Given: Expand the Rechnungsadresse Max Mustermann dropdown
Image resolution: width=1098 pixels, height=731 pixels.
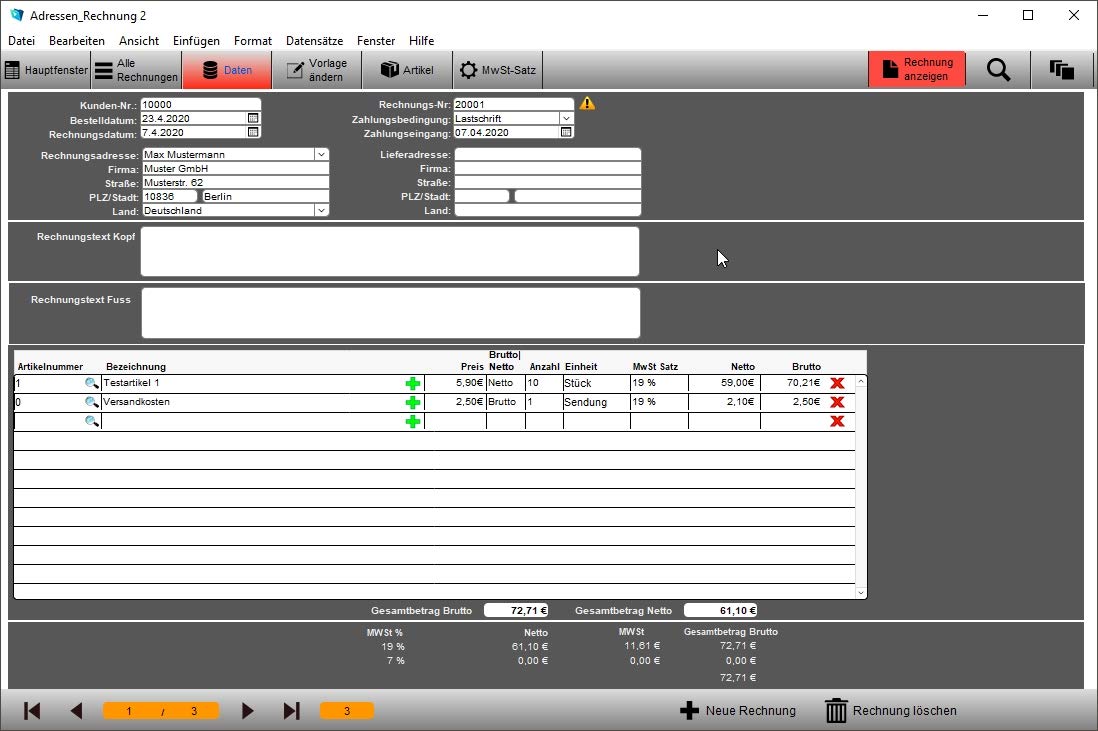Looking at the screenshot, I should 321,154.
